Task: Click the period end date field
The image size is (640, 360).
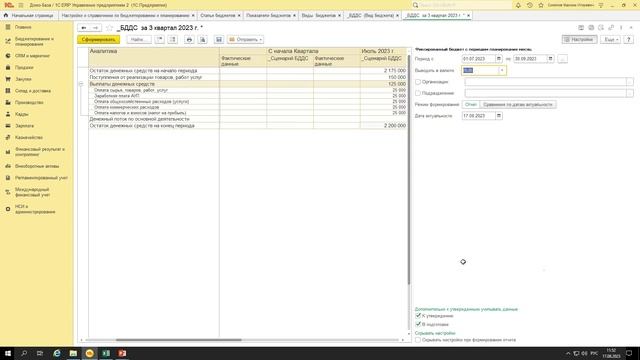Action: click(530, 59)
